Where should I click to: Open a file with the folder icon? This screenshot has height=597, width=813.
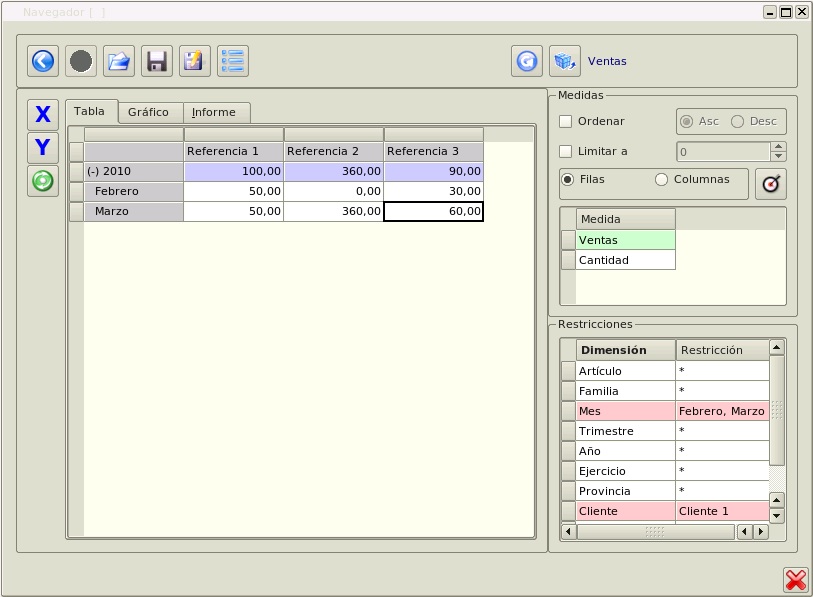pos(119,61)
